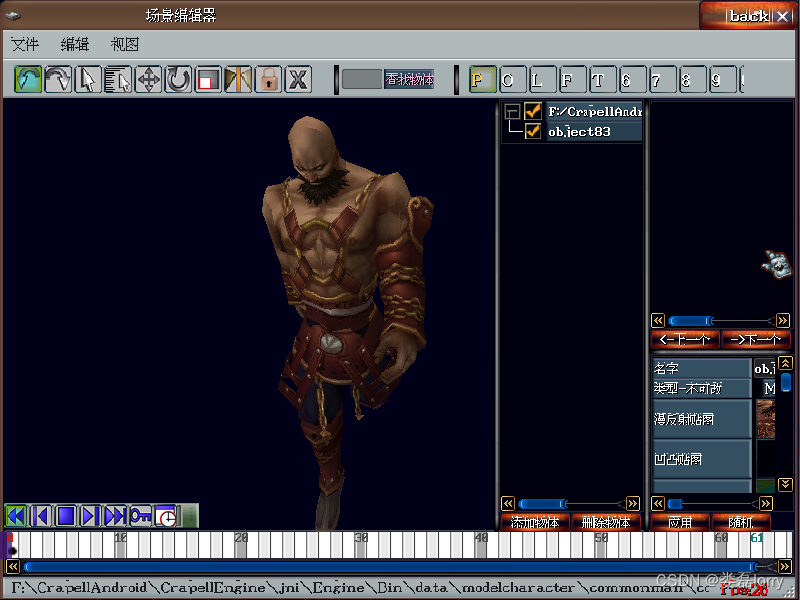Choose the select-from-list cursor tool
The image size is (800, 600).
(x=118, y=80)
